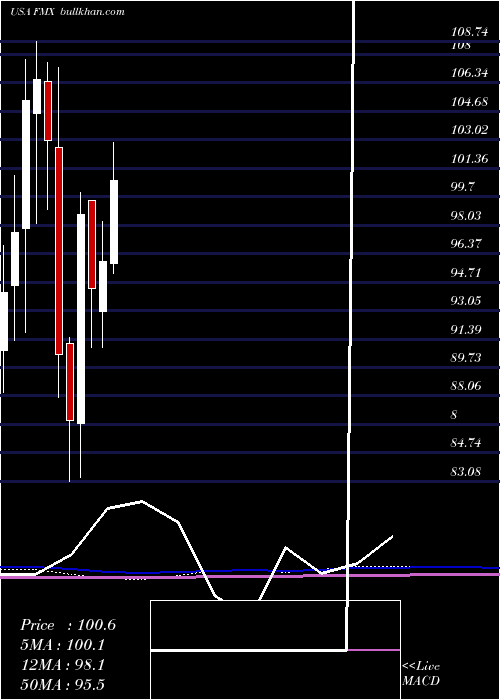Click the 'USA FMX bullkhan.com' header text

tap(67, 12)
